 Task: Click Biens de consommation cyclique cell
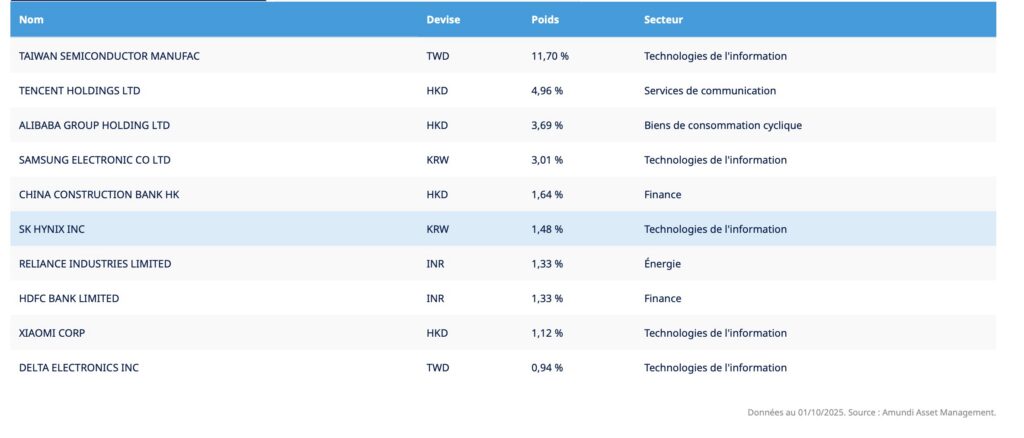point(722,125)
